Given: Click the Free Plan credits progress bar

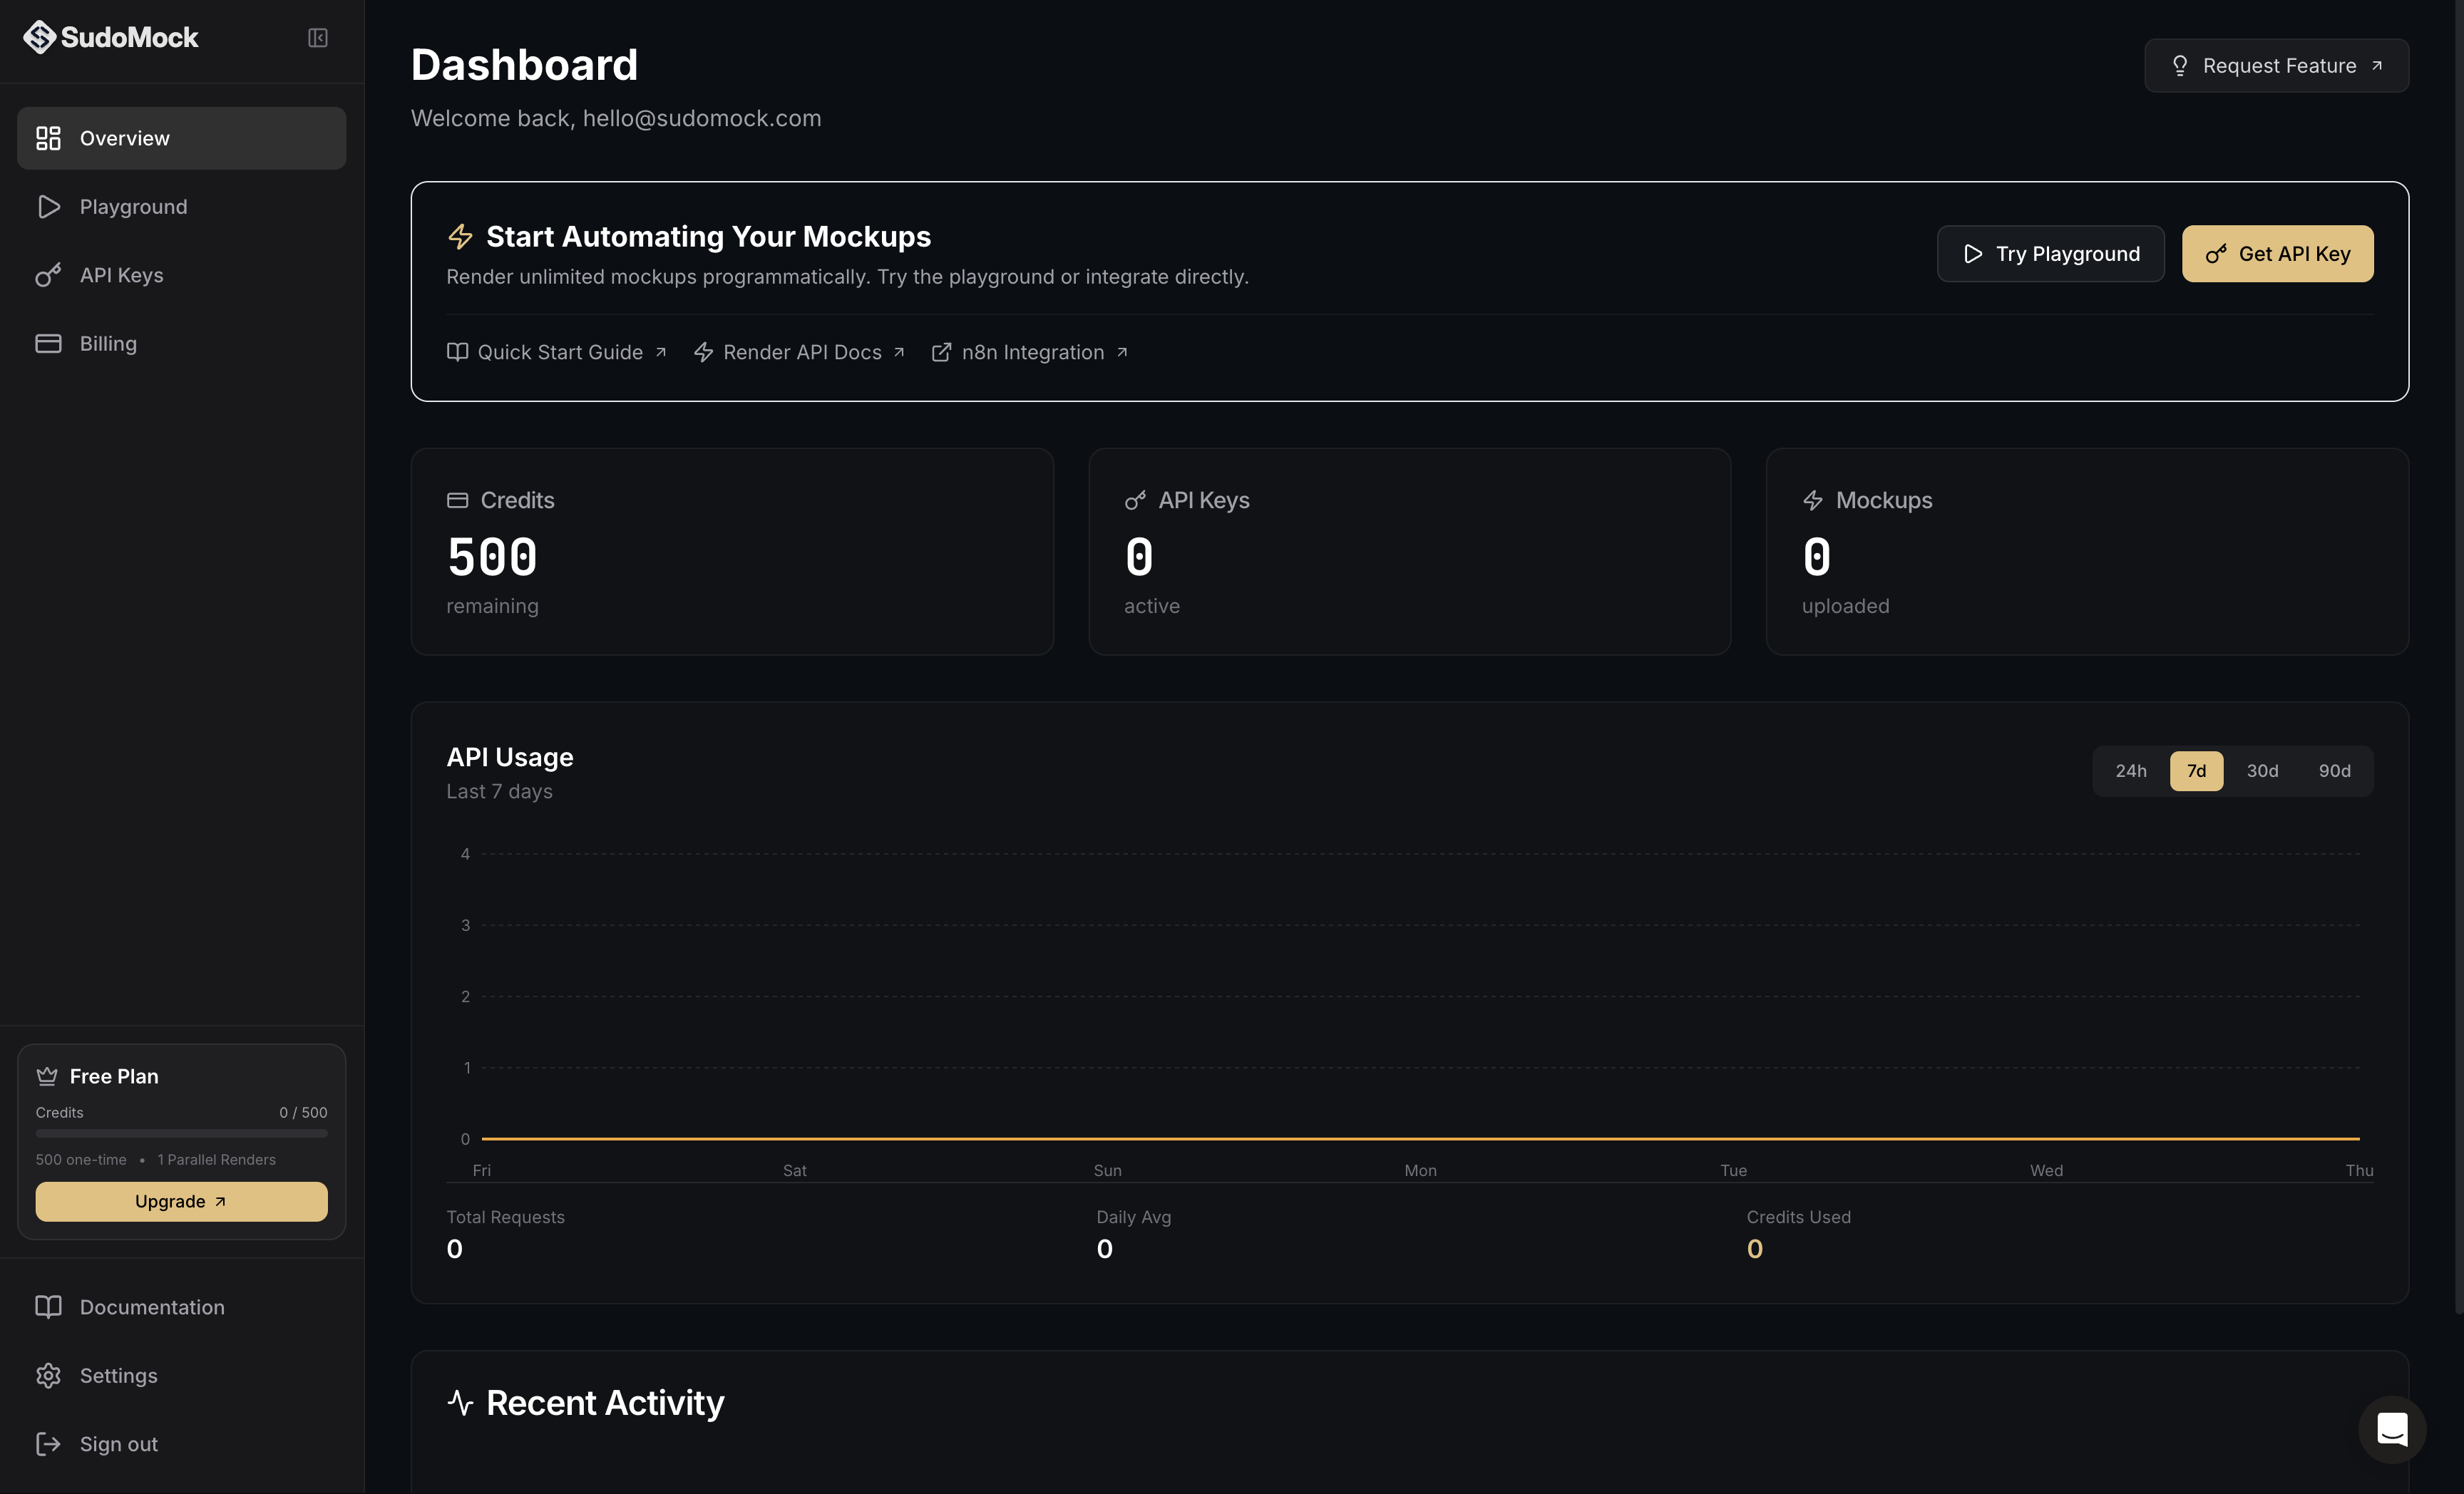Looking at the screenshot, I should pyautogui.click(x=181, y=1133).
